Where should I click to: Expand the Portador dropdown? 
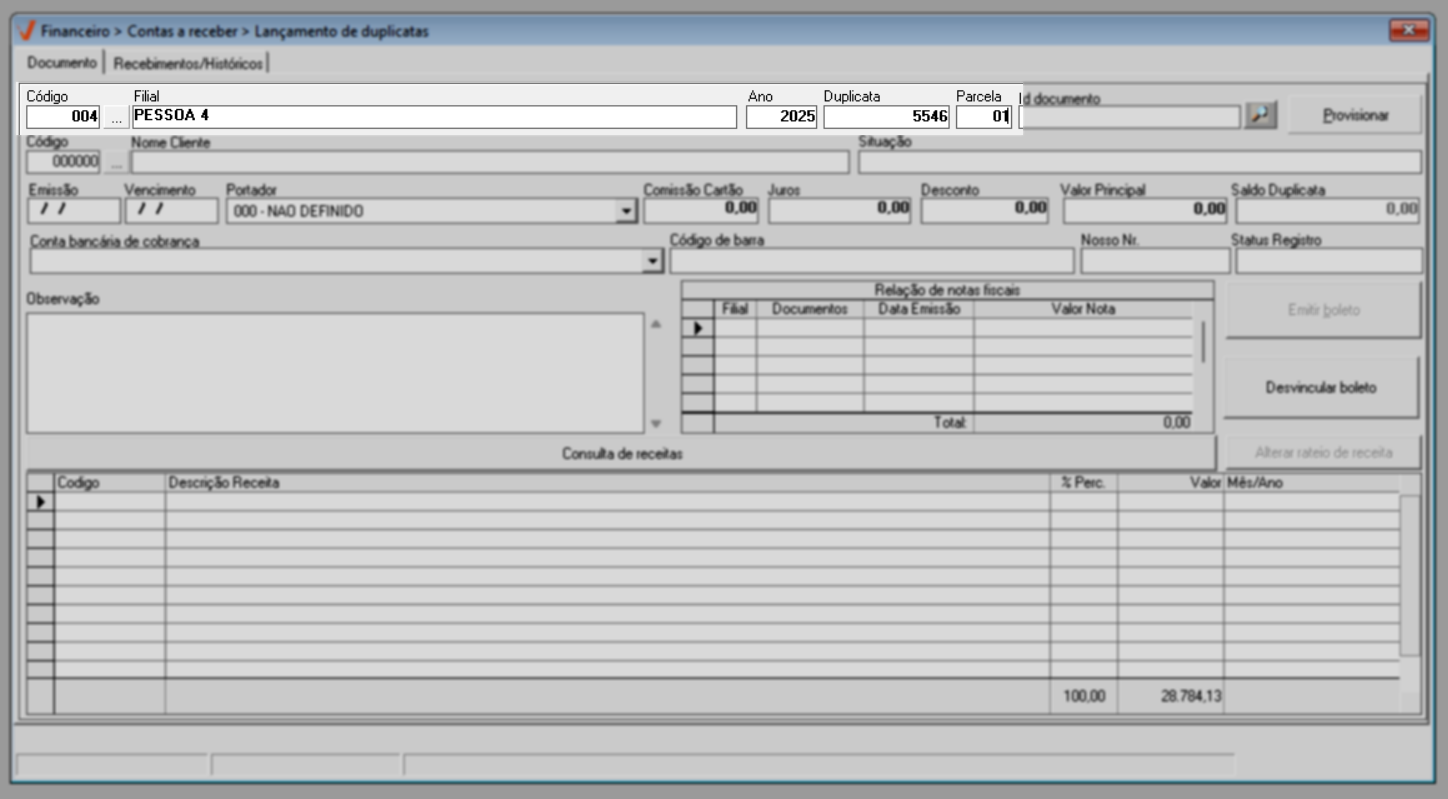click(626, 211)
